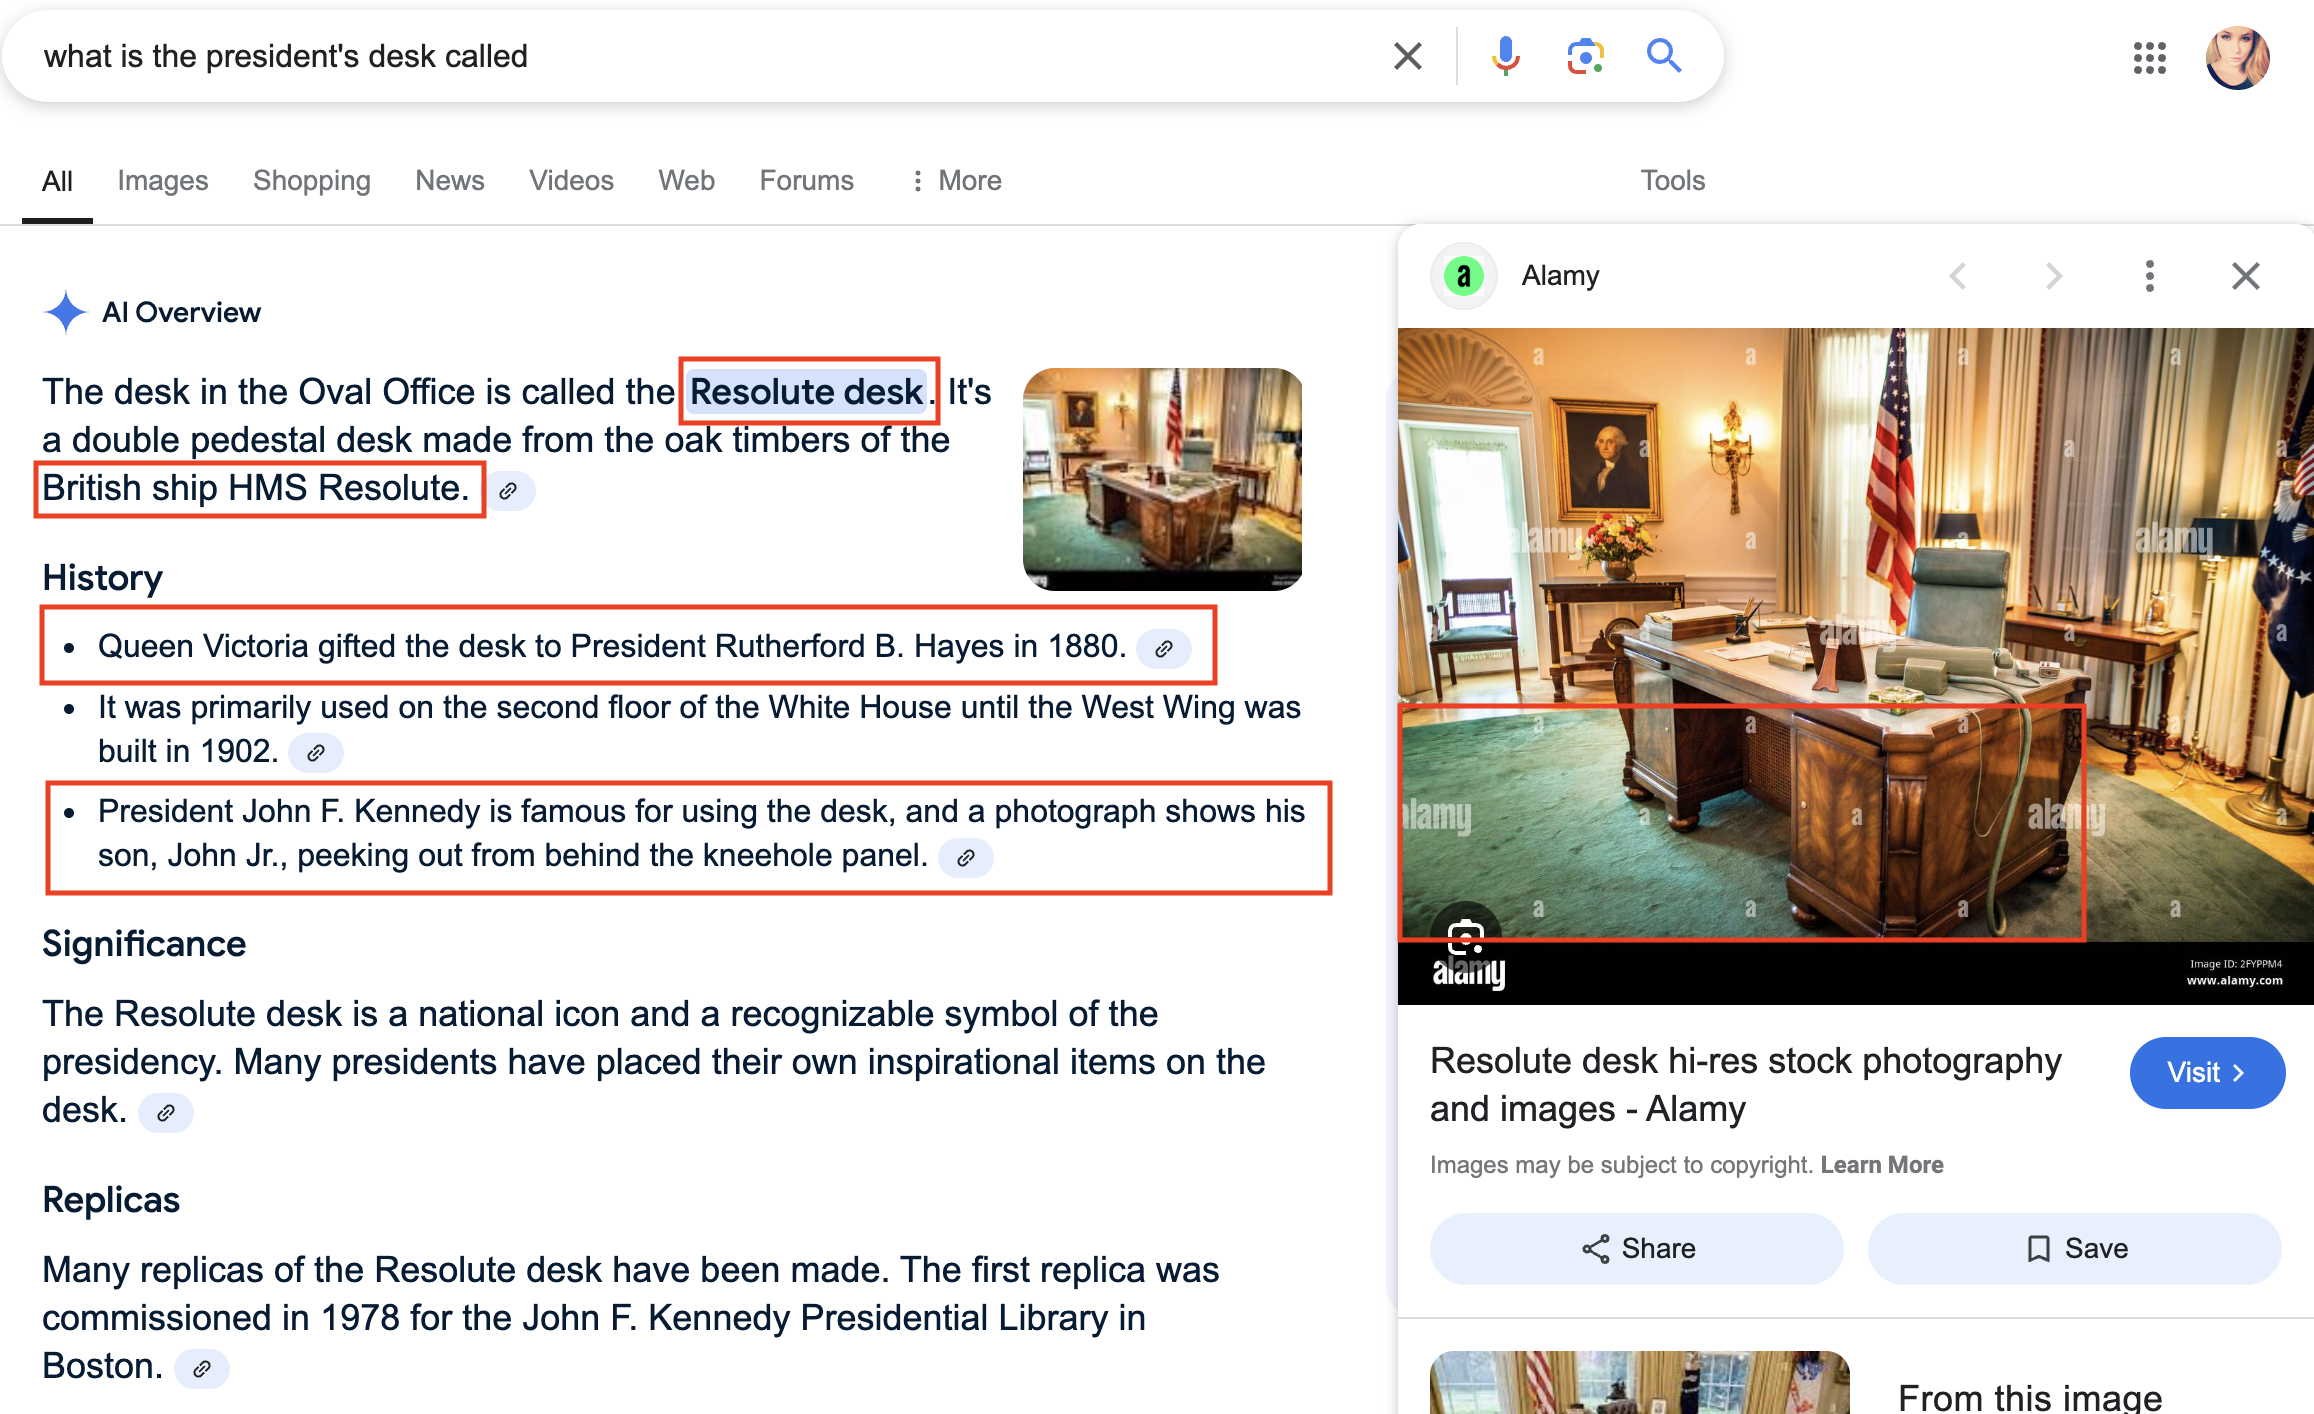Open the Learn More copyright link
This screenshot has width=2314, height=1414.
pyautogui.click(x=1881, y=1165)
